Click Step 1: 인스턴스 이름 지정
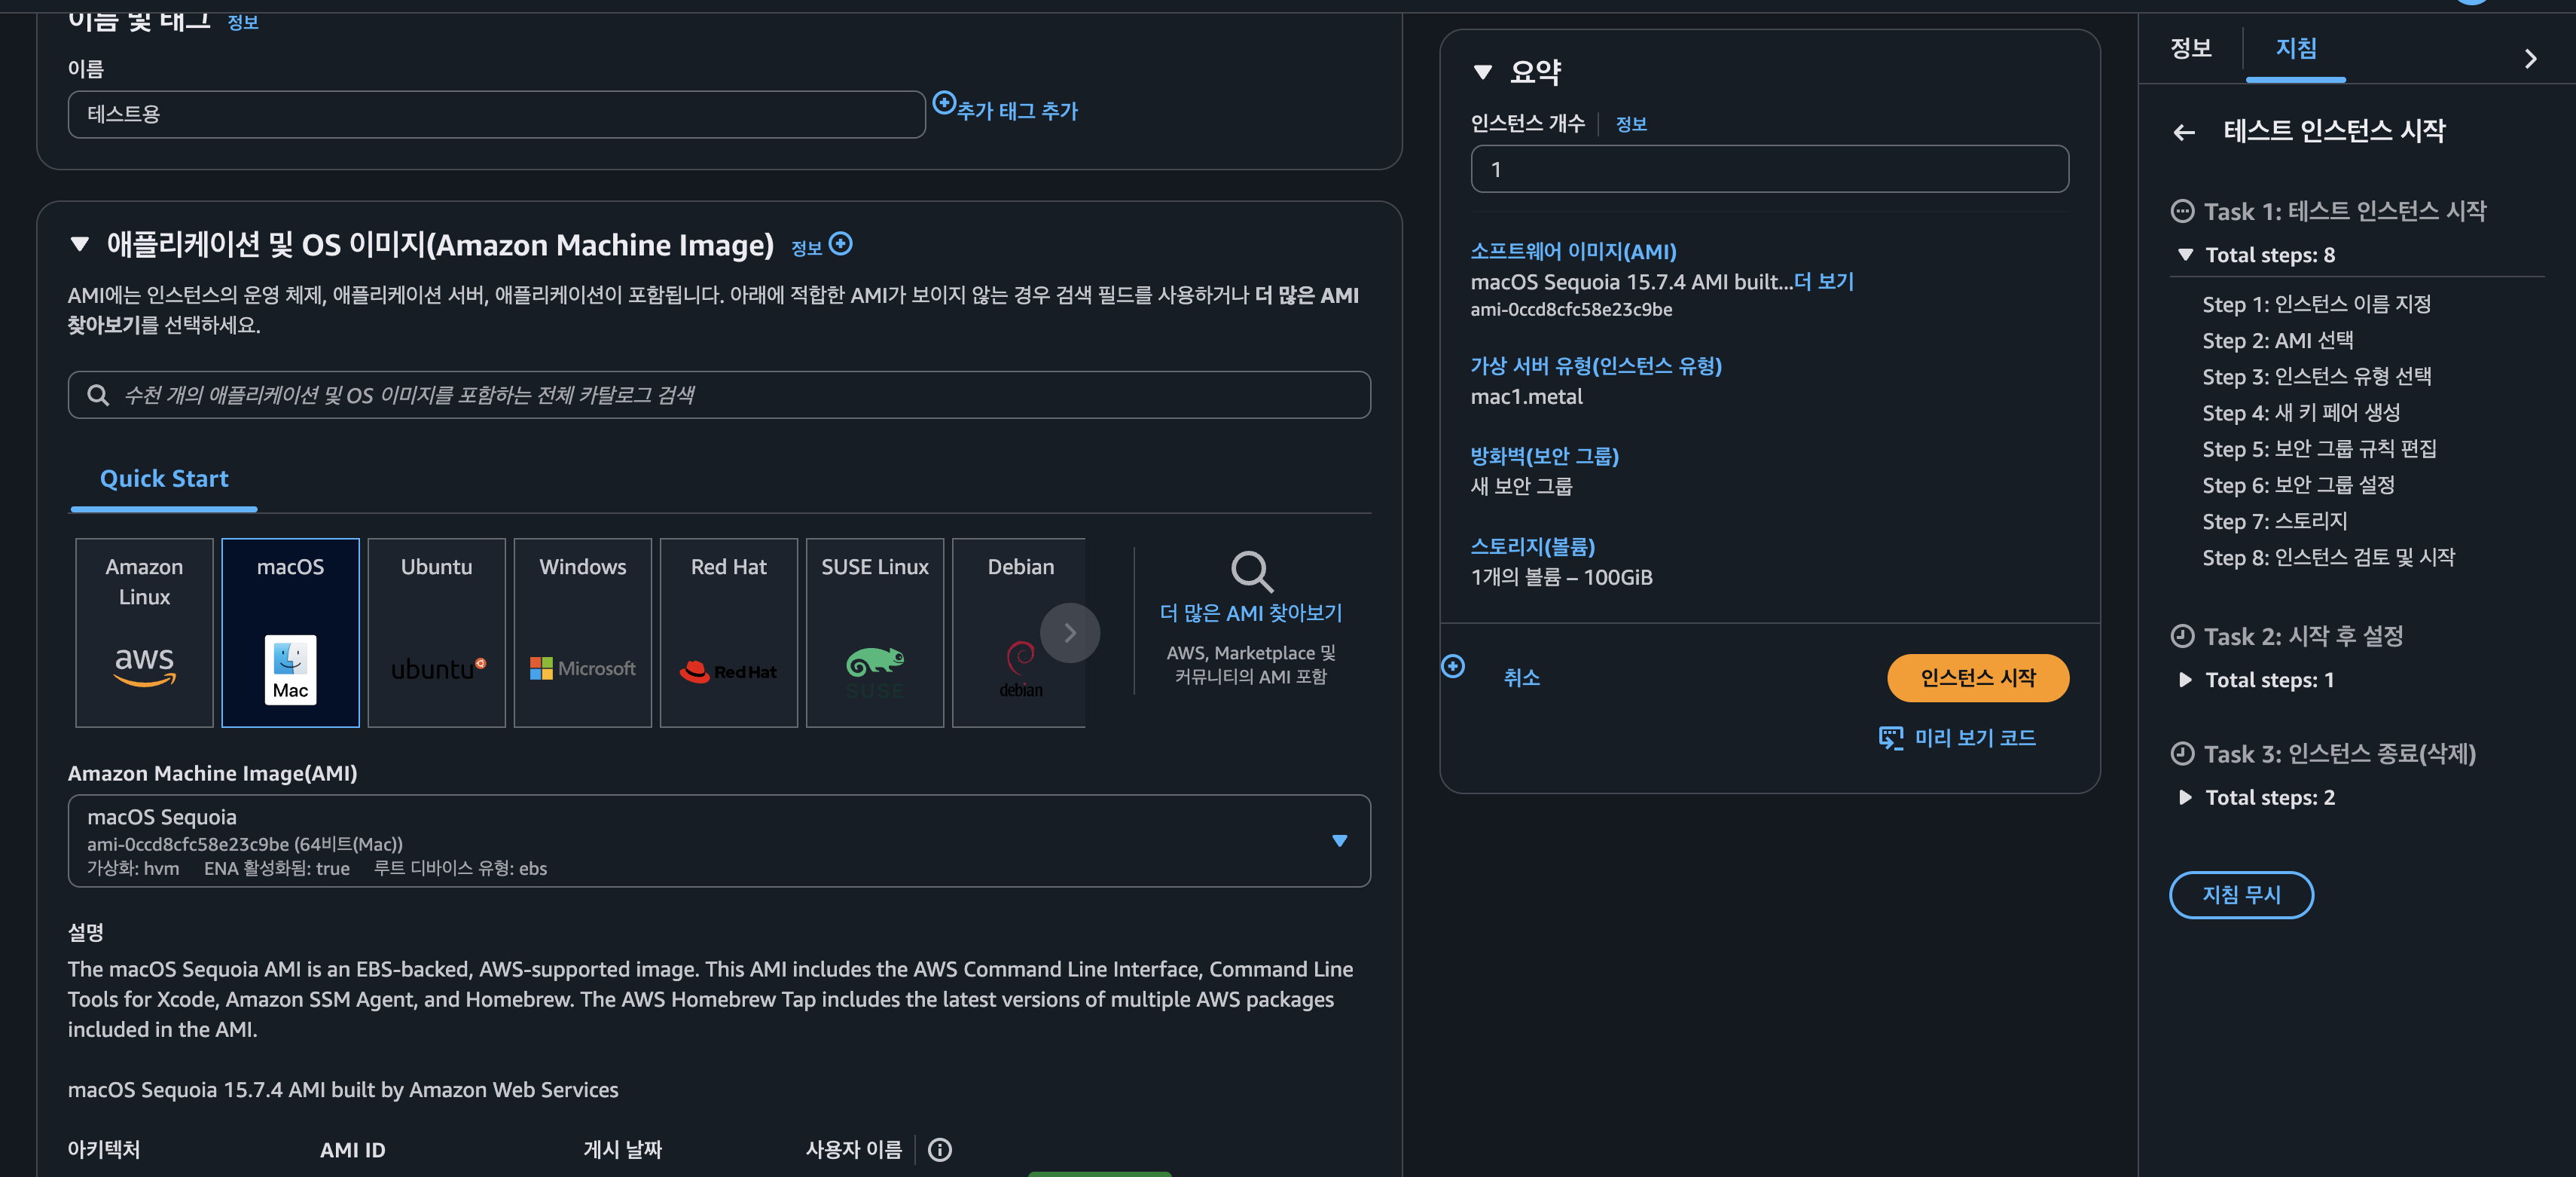 2316,304
